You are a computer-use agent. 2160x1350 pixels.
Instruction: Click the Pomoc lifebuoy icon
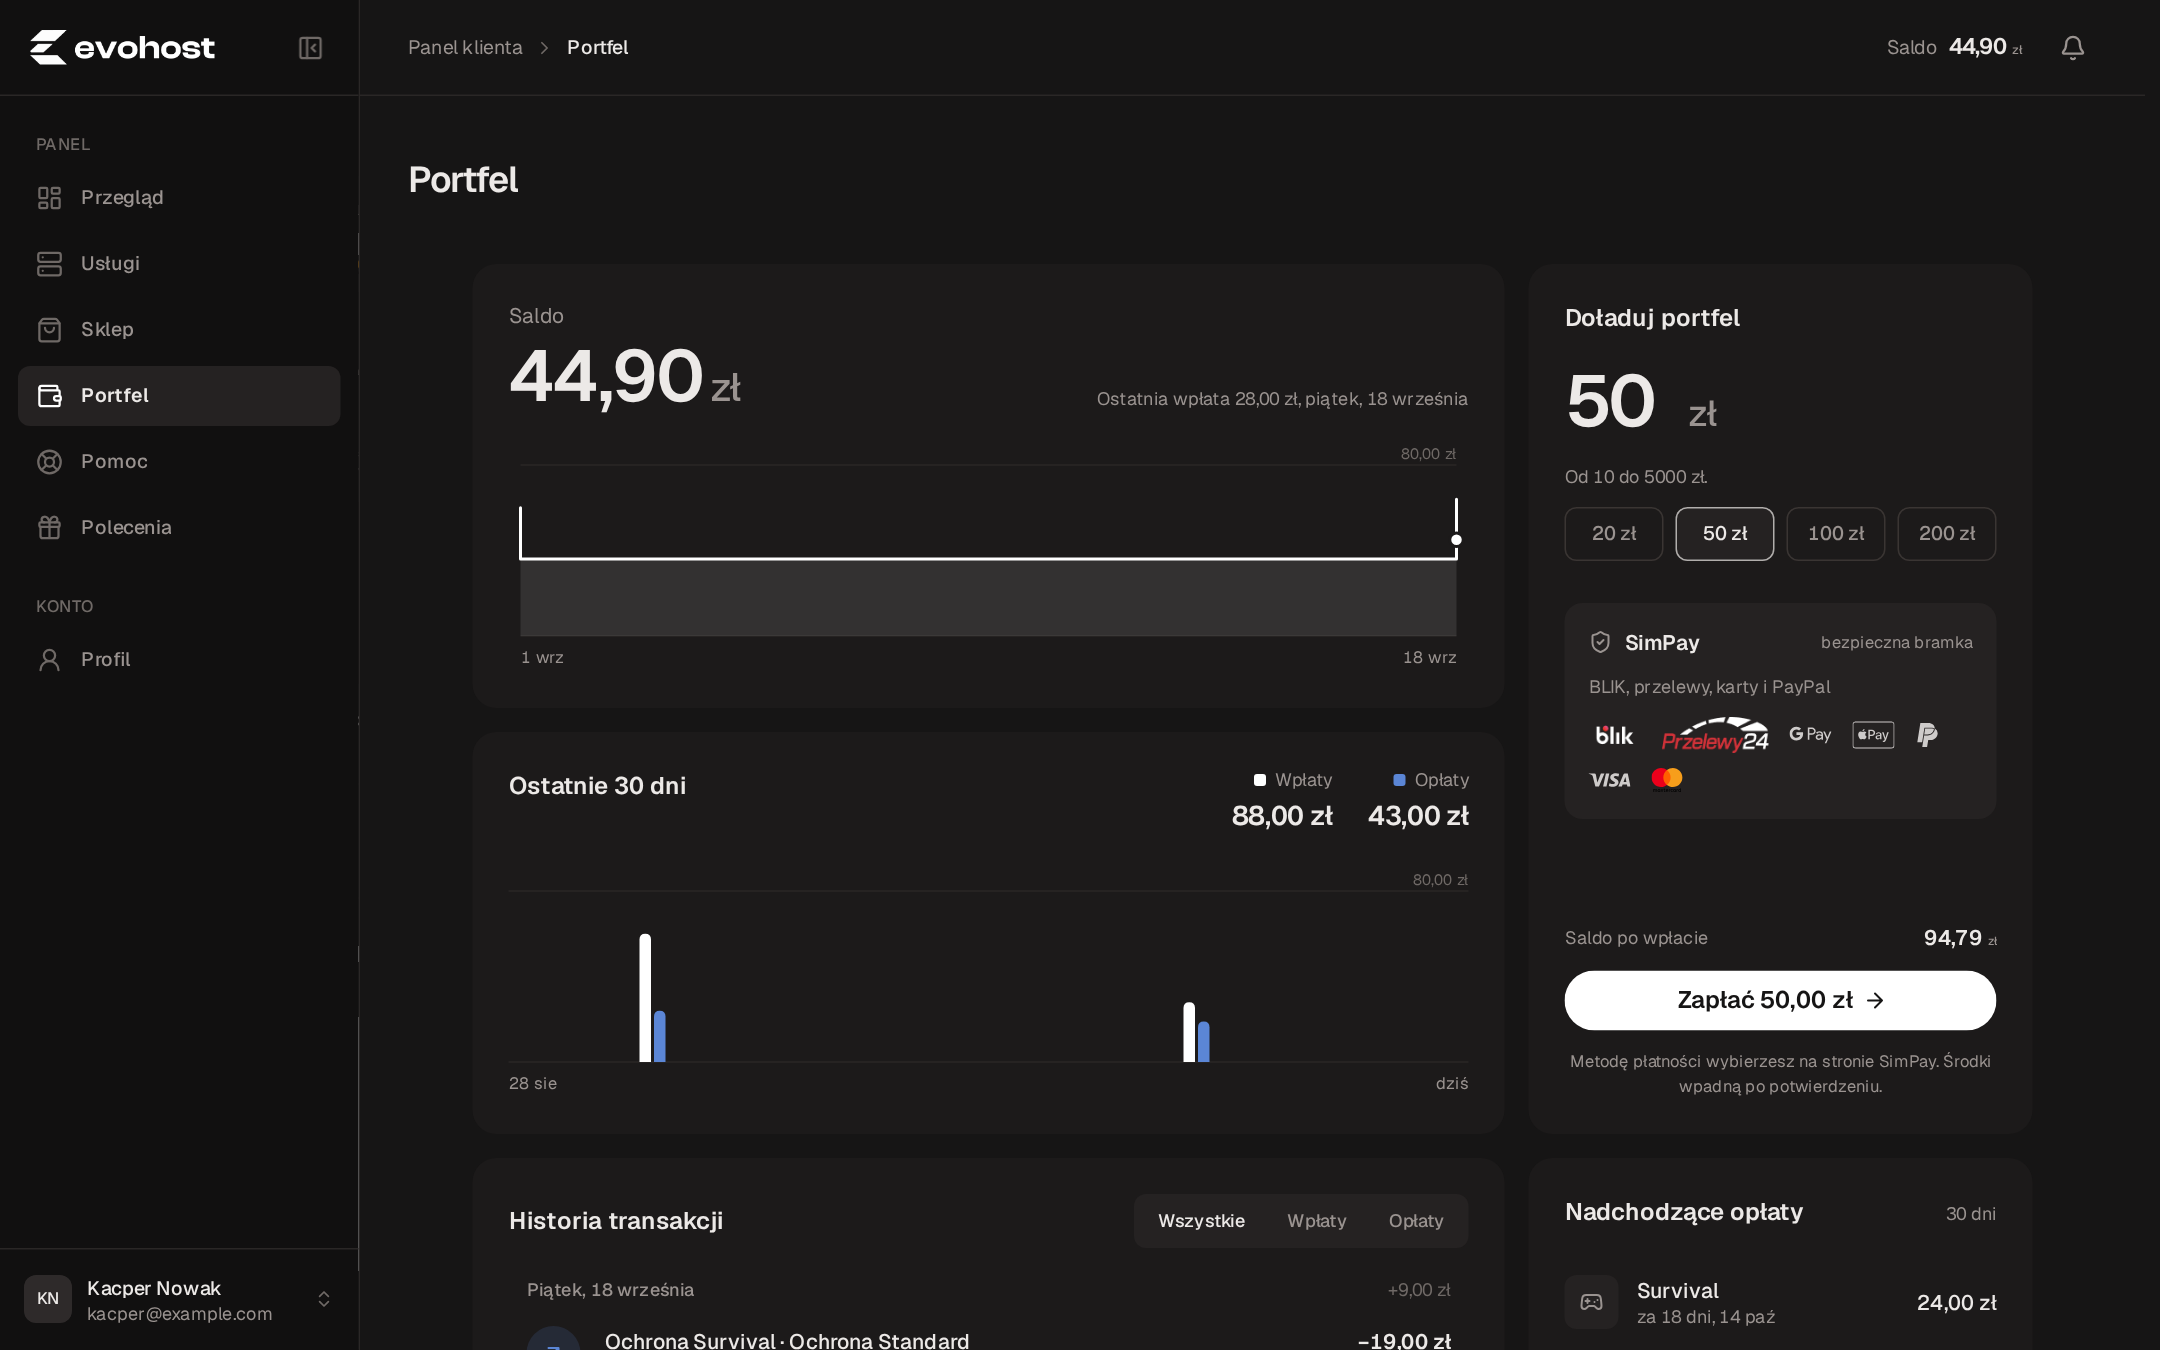point(49,462)
